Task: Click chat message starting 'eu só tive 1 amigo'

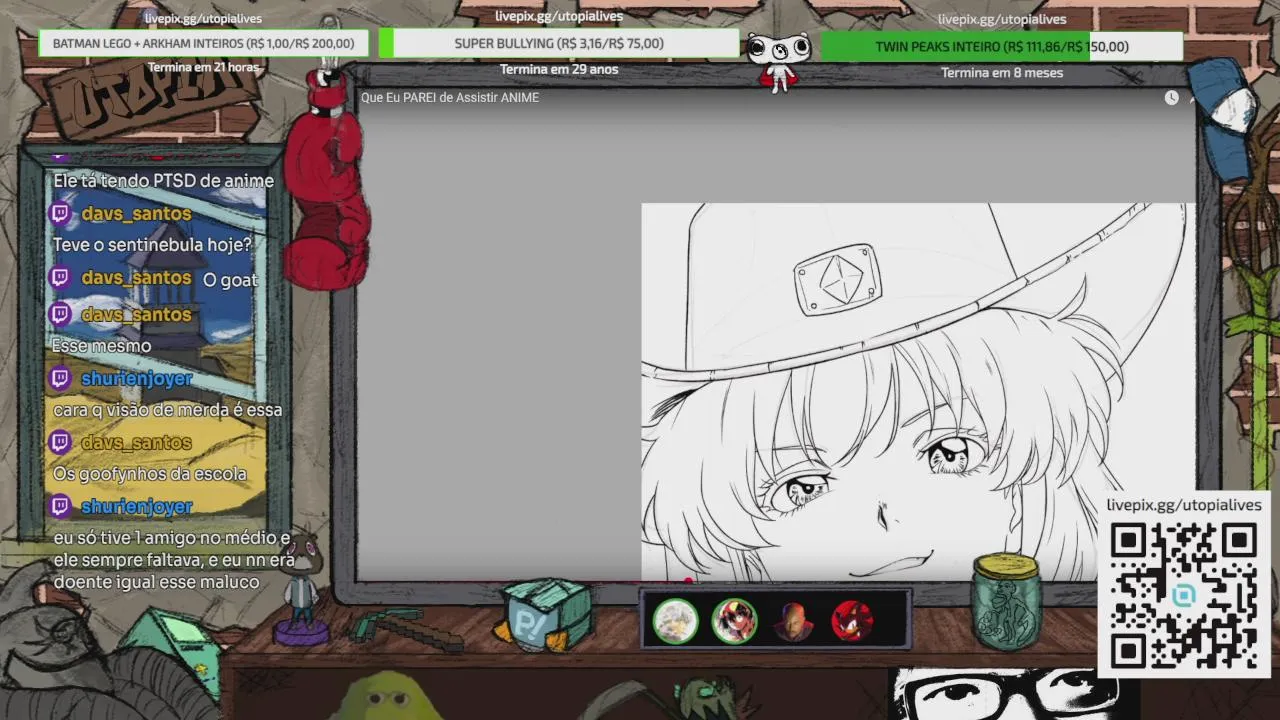Action: [173, 560]
